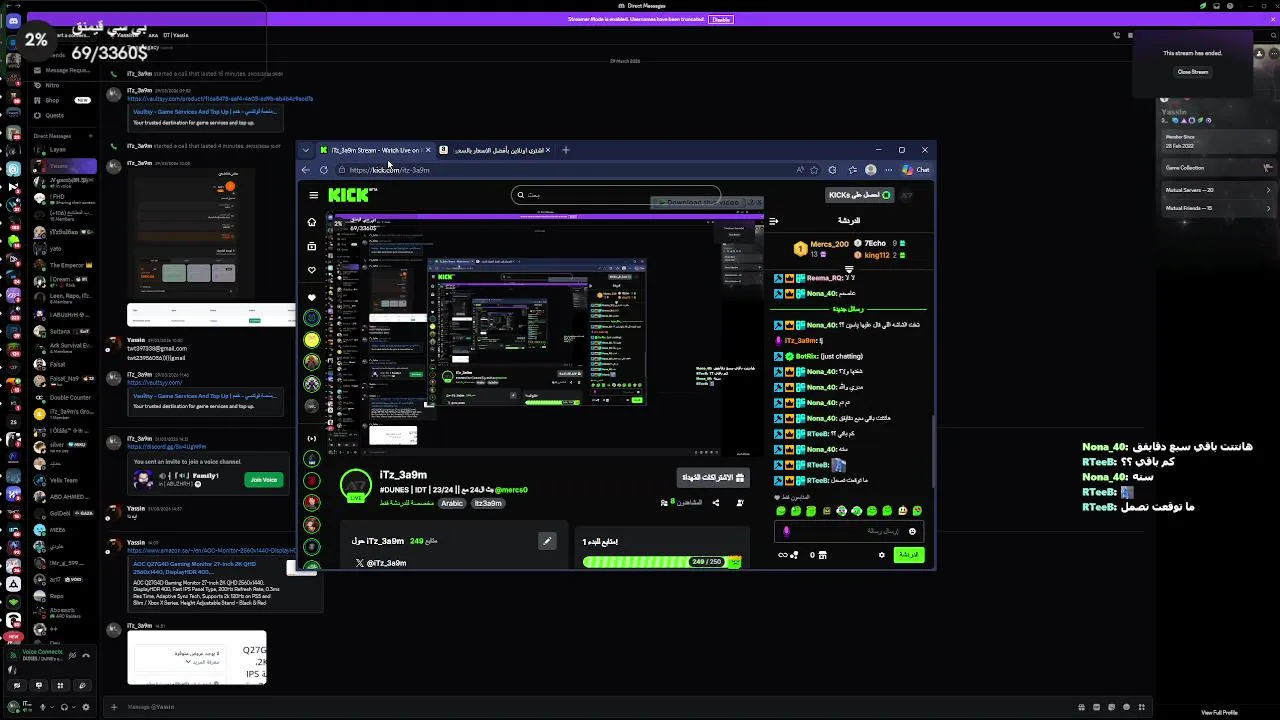
Task: Collapse the Kick chat panel arrow icon
Action: (x=773, y=221)
